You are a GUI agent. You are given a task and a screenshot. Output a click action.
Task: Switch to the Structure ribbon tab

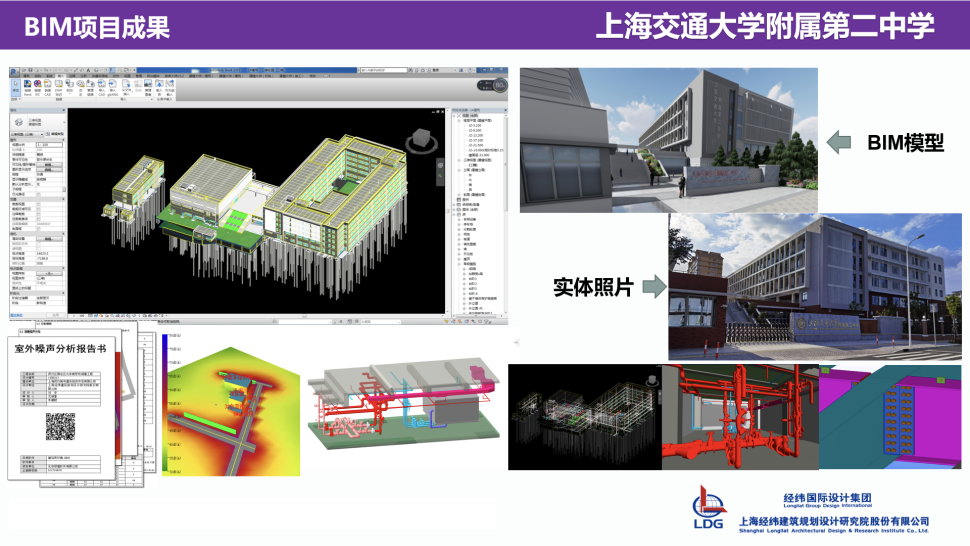pos(38,76)
